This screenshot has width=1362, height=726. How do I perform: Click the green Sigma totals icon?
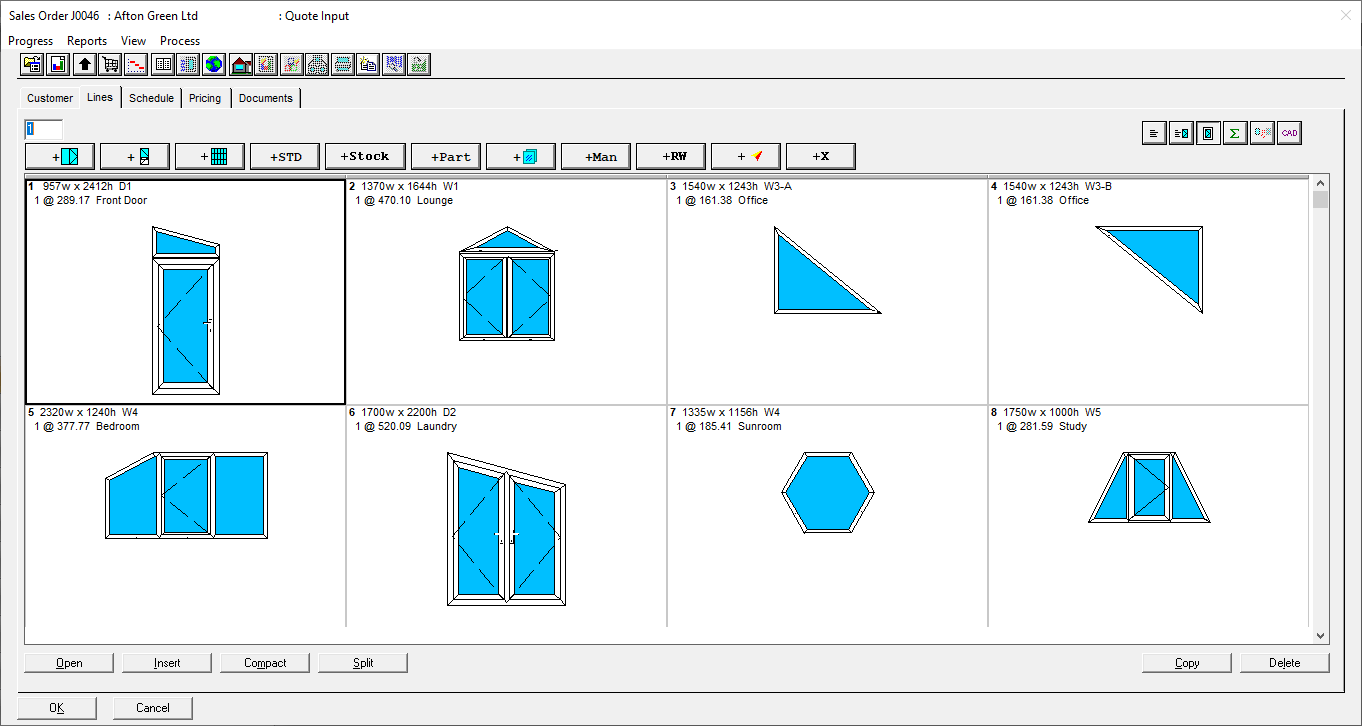pos(1235,133)
